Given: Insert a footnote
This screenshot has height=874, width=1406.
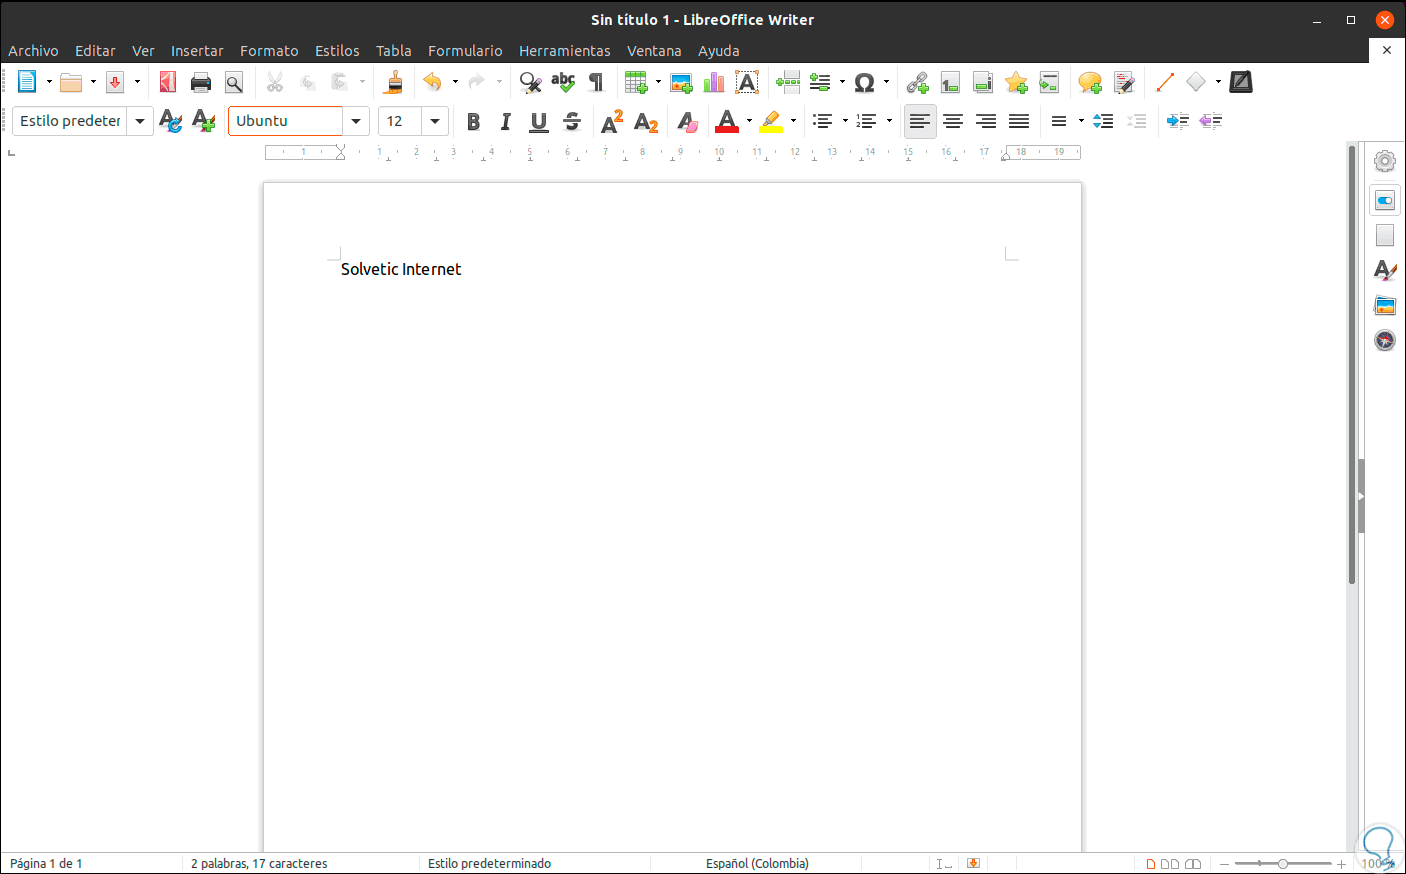Looking at the screenshot, I should [x=950, y=82].
